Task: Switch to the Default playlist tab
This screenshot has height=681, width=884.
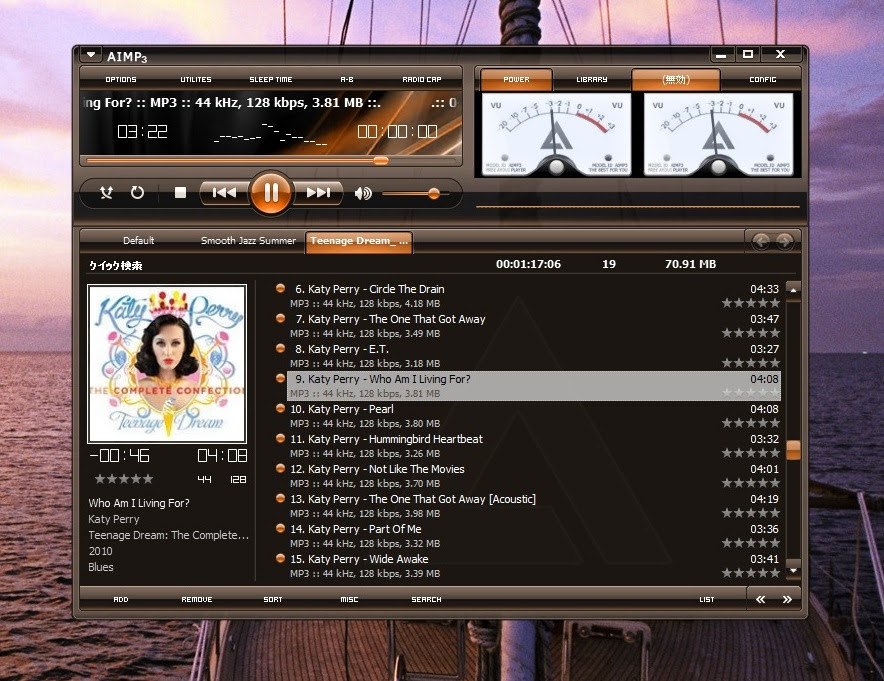Action: (x=139, y=241)
